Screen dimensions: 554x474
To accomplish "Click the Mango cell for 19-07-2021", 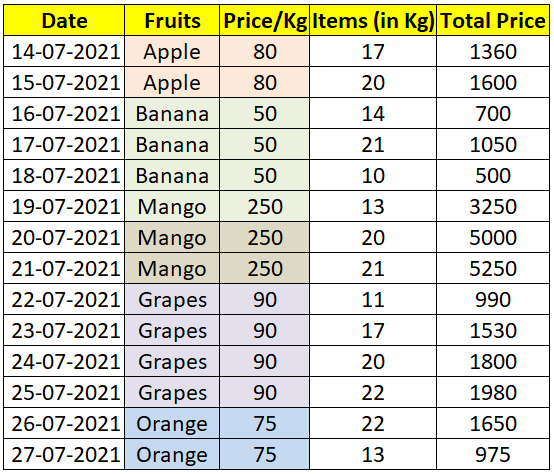I will tap(172, 207).
